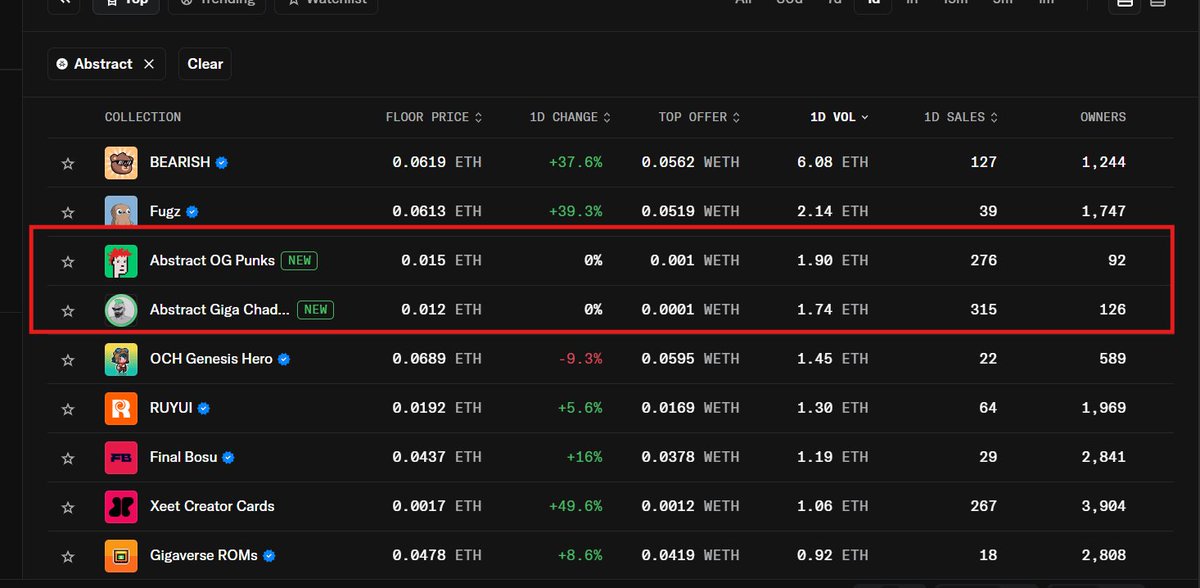Open the Abstract OG Punks name link
Viewport: 1200px width, 588px height.
pos(212,260)
